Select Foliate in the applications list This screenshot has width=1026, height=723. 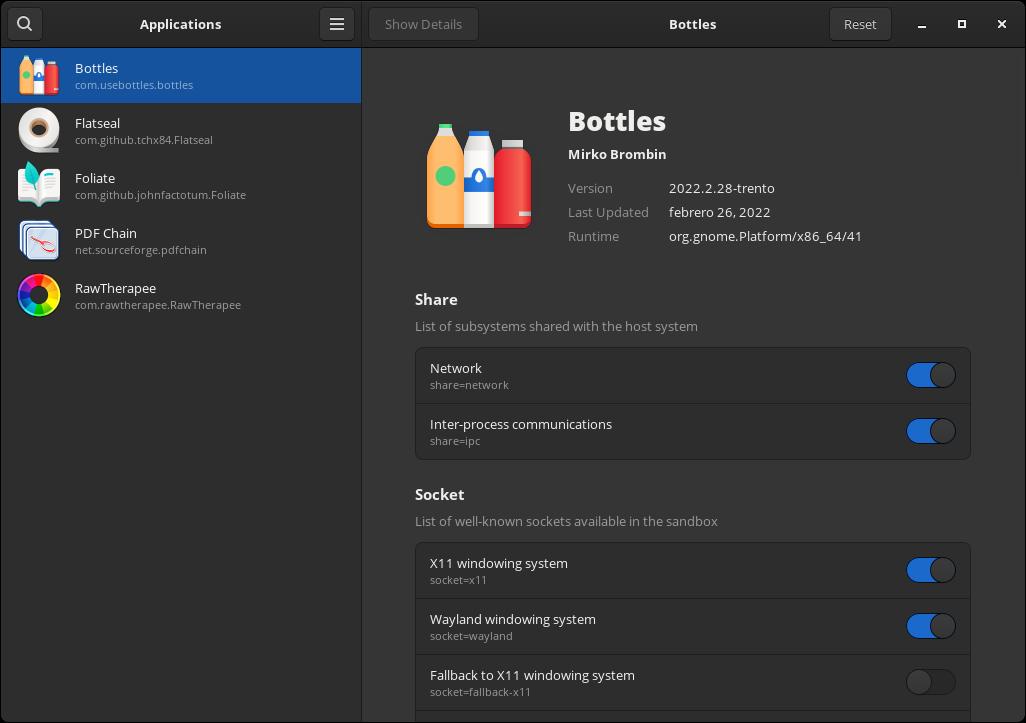click(x=181, y=185)
